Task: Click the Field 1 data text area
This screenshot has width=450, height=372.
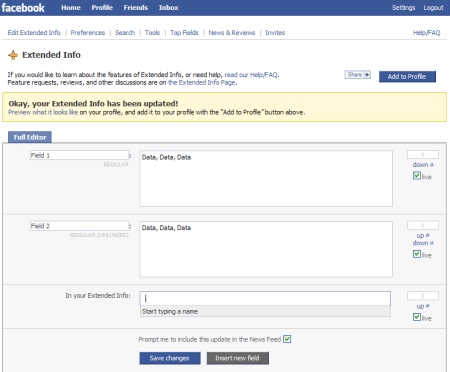Action: point(266,179)
